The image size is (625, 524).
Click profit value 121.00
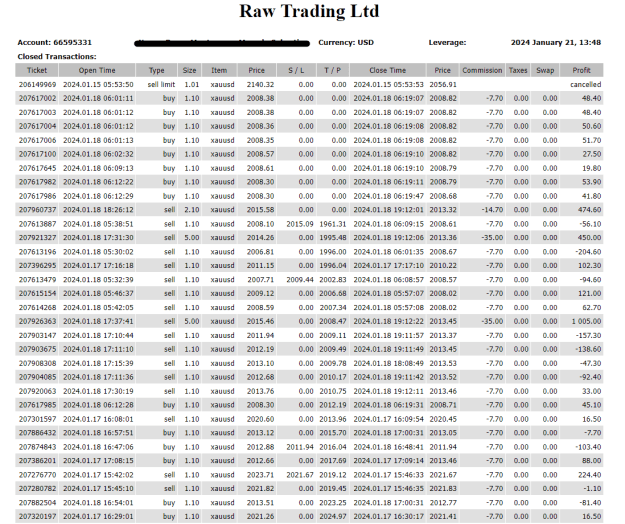590,294
